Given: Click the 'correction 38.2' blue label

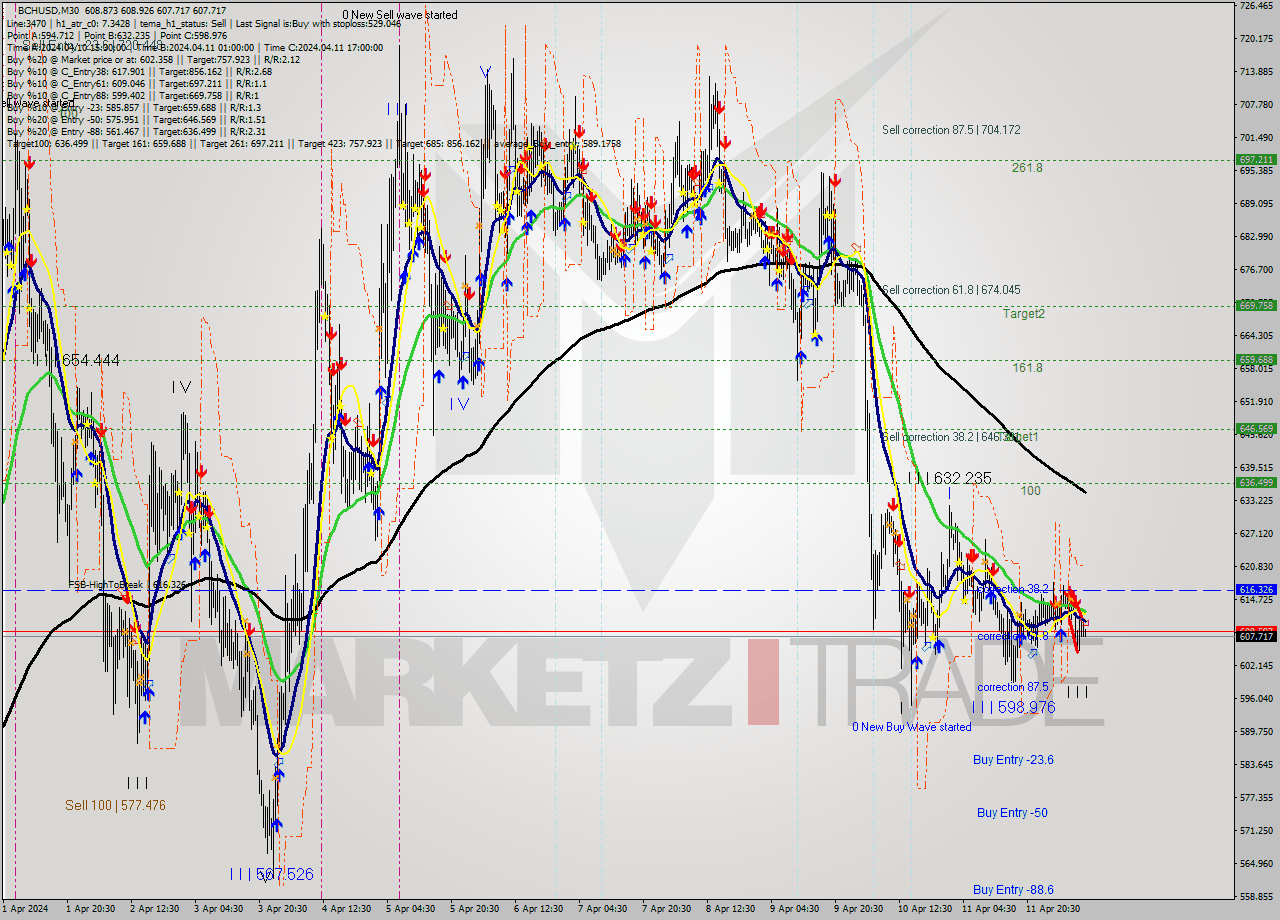Looking at the screenshot, I should [x=1013, y=590].
